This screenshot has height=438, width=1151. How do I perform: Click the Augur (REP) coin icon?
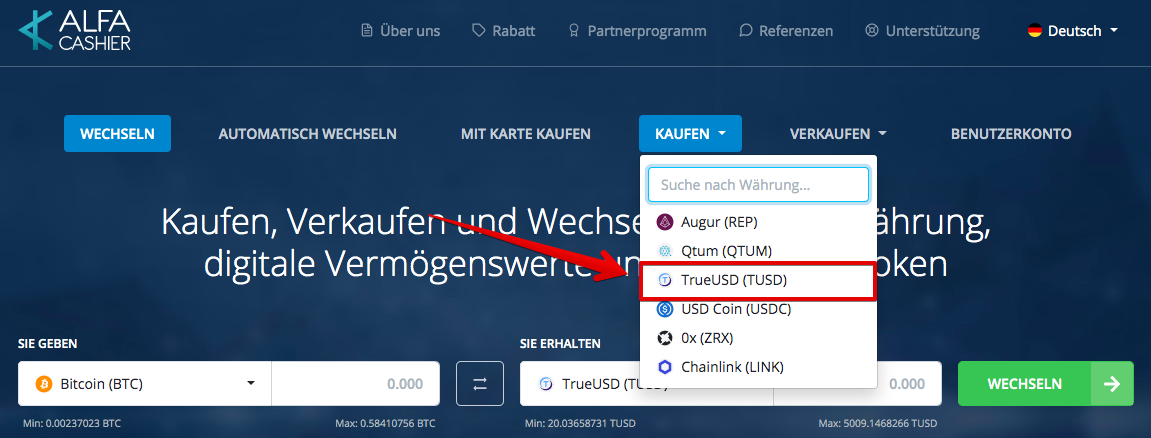665,222
